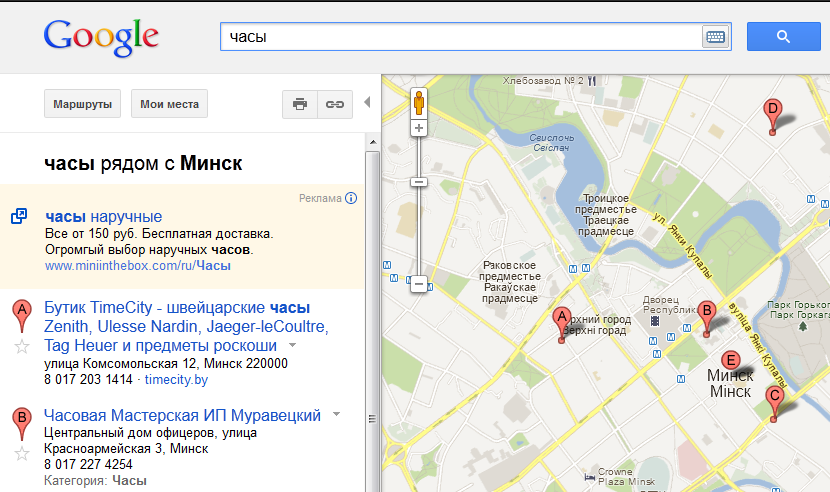The height and width of the screenshot is (492, 830).
Task: Click the Троицкое предместье map label
Action: (606, 214)
